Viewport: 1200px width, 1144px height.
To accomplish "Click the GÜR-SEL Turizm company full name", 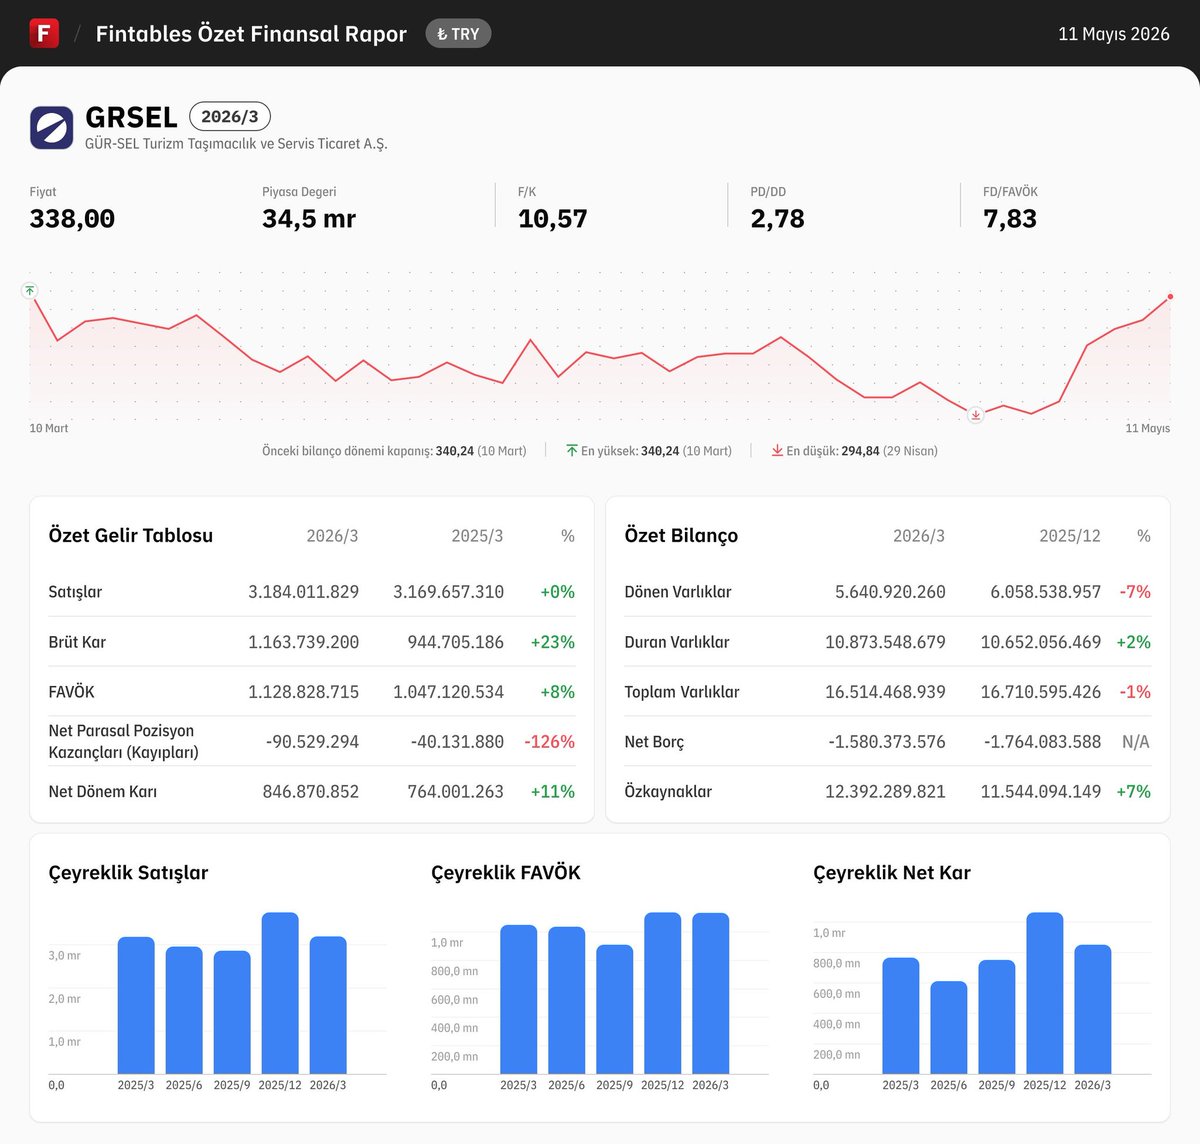I will tap(236, 144).
